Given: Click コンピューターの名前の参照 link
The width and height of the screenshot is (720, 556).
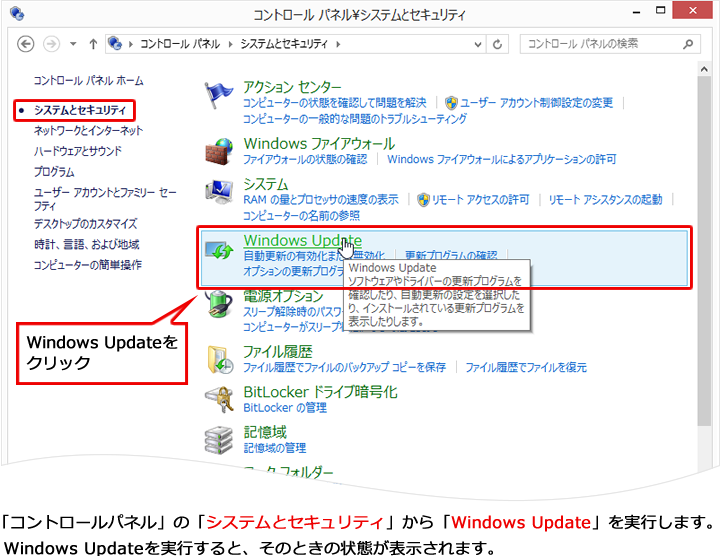Looking at the screenshot, I should tap(301, 216).
